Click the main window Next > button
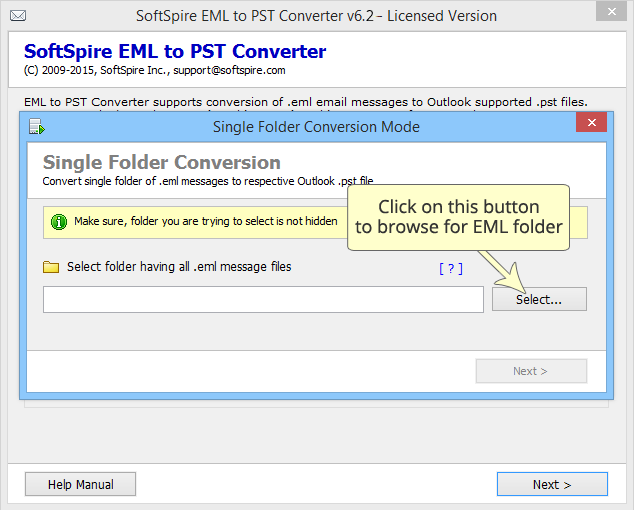The width and height of the screenshot is (634, 510). coord(552,484)
